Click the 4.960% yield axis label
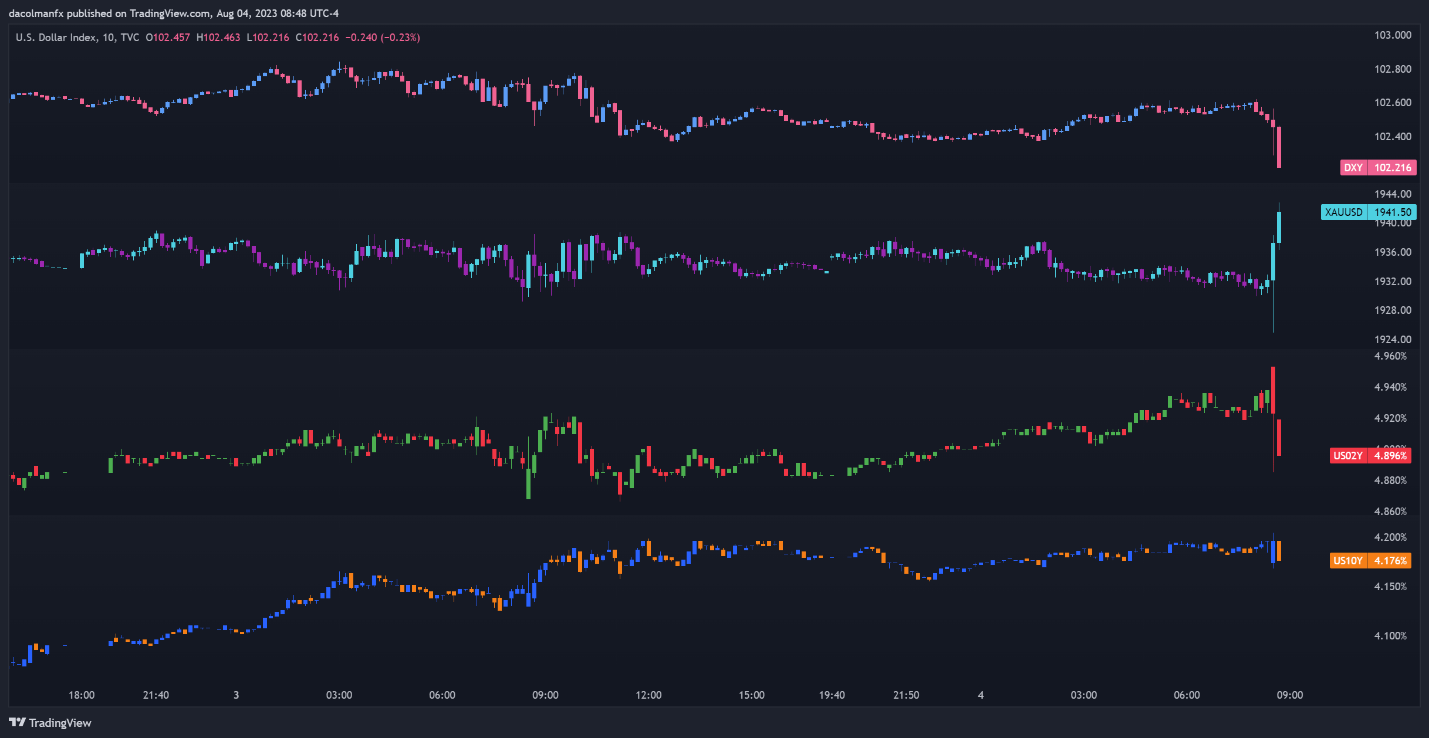1429x738 pixels. 1391,356
